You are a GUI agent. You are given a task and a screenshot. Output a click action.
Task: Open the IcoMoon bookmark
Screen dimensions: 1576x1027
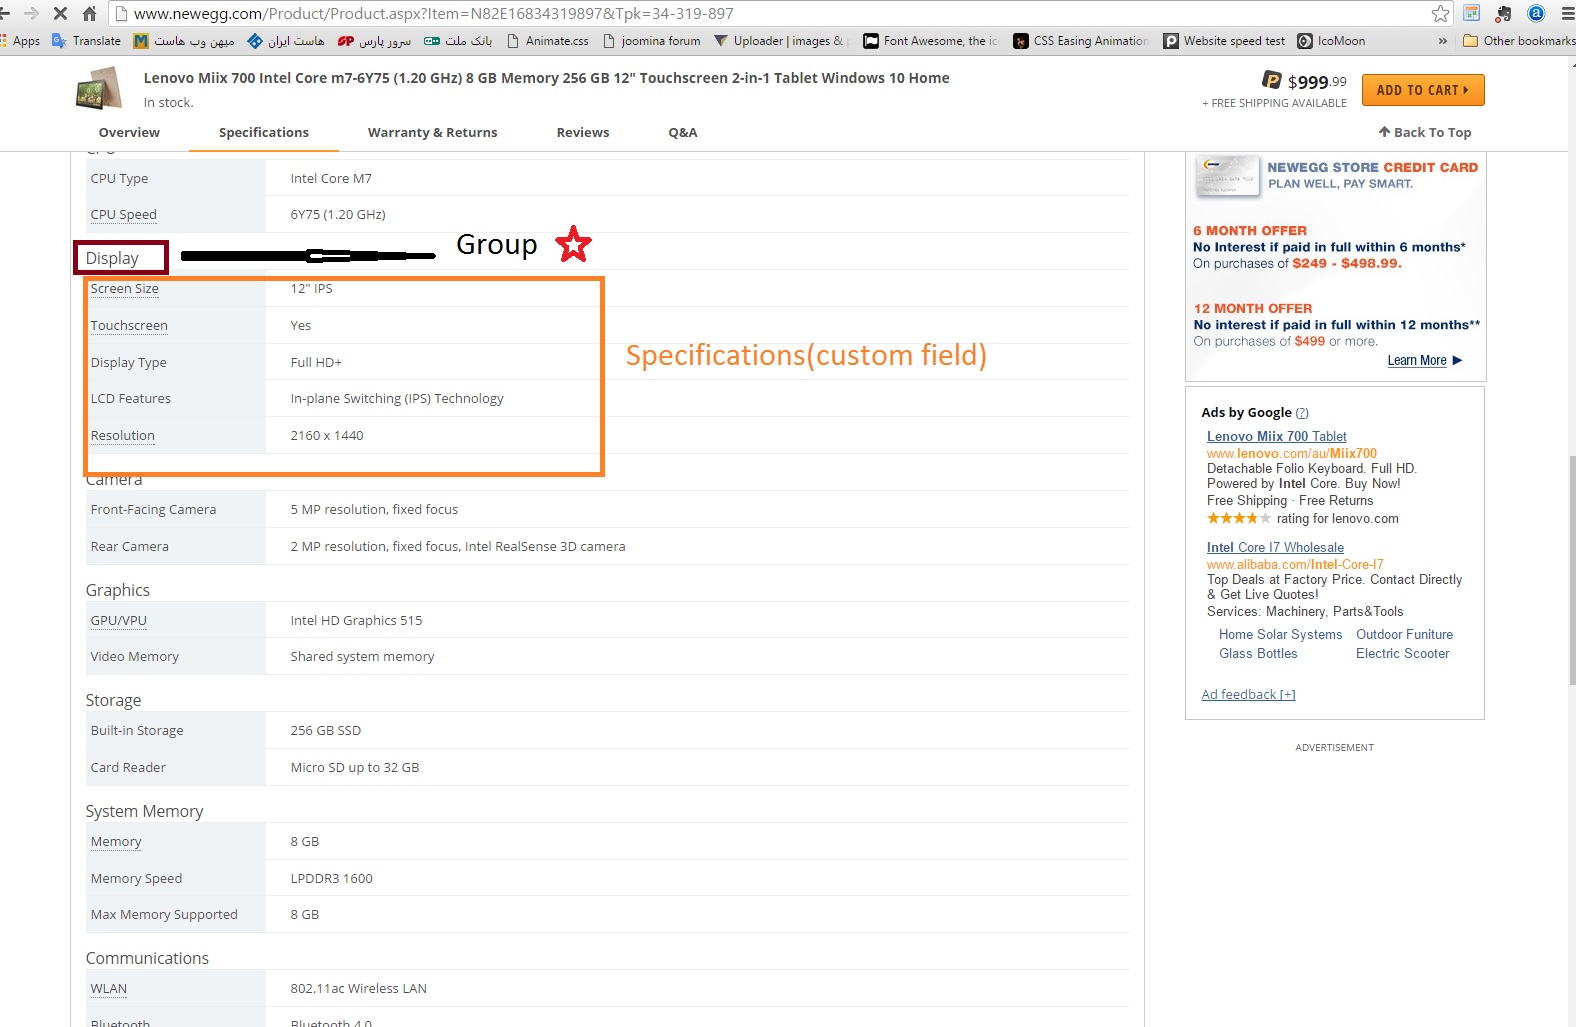pos(1331,41)
